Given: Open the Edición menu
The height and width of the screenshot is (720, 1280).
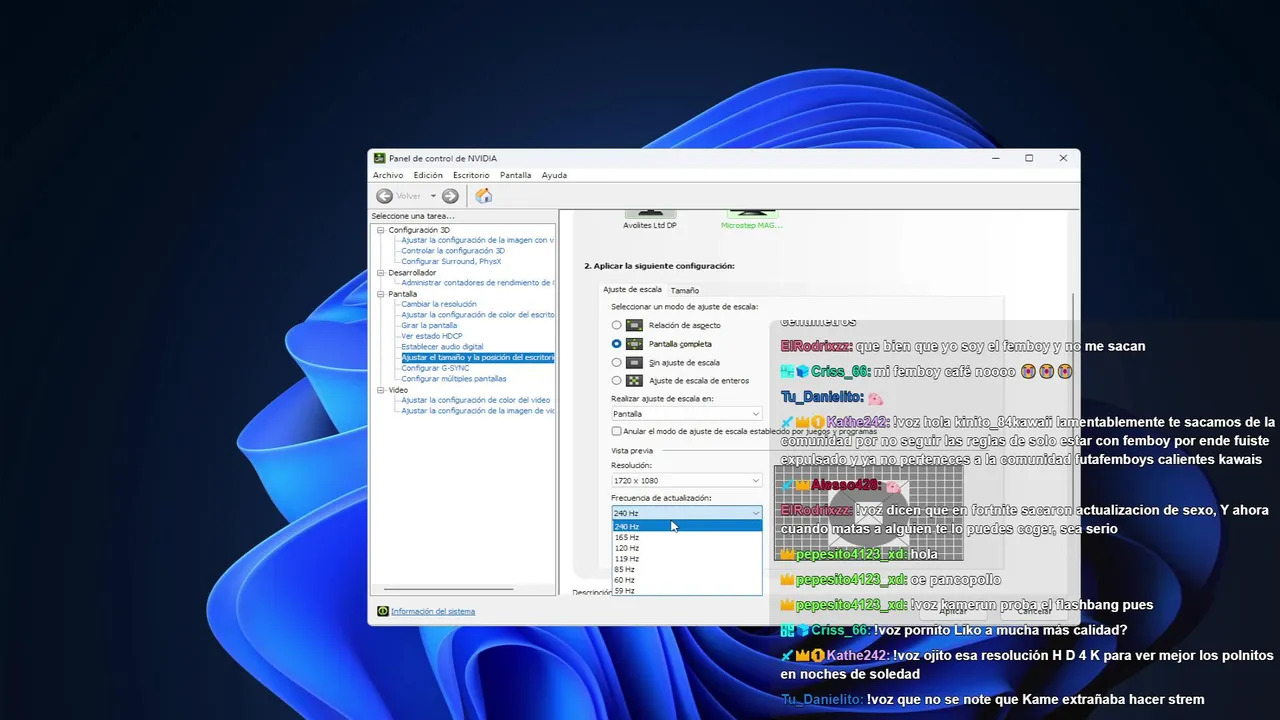Looking at the screenshot, I should click(x=428, y=175).
